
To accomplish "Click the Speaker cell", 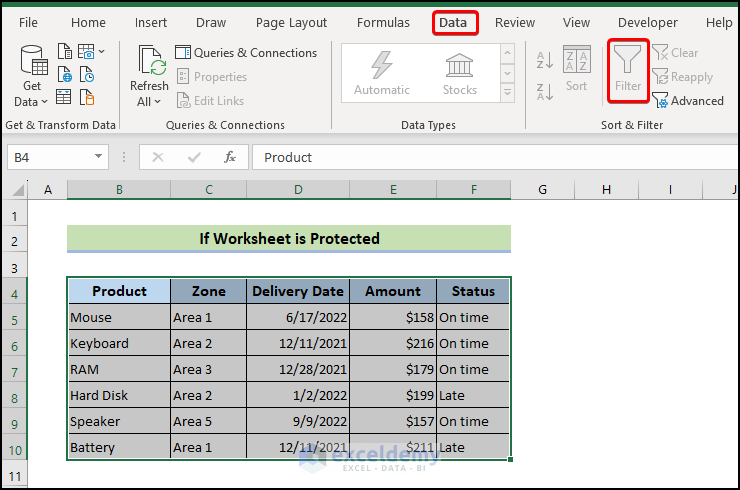I will (119, 421).
